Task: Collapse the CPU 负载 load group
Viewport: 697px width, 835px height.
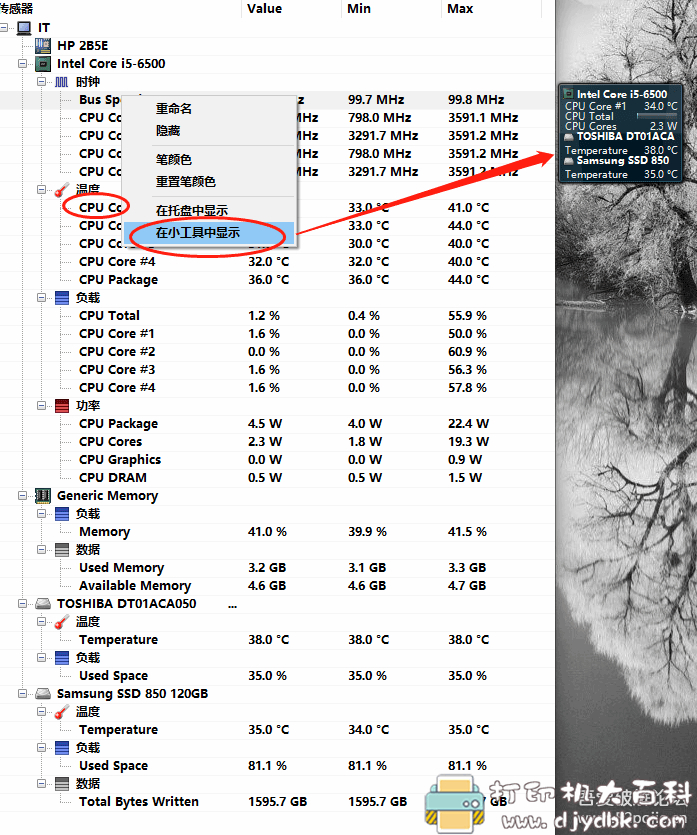Action: 42,298
